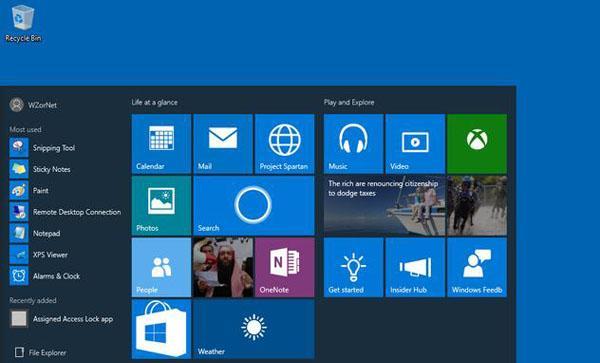Open the Weather tile
Screen dimensions: 600x363
pyautogui.click(x=254, y=329)
